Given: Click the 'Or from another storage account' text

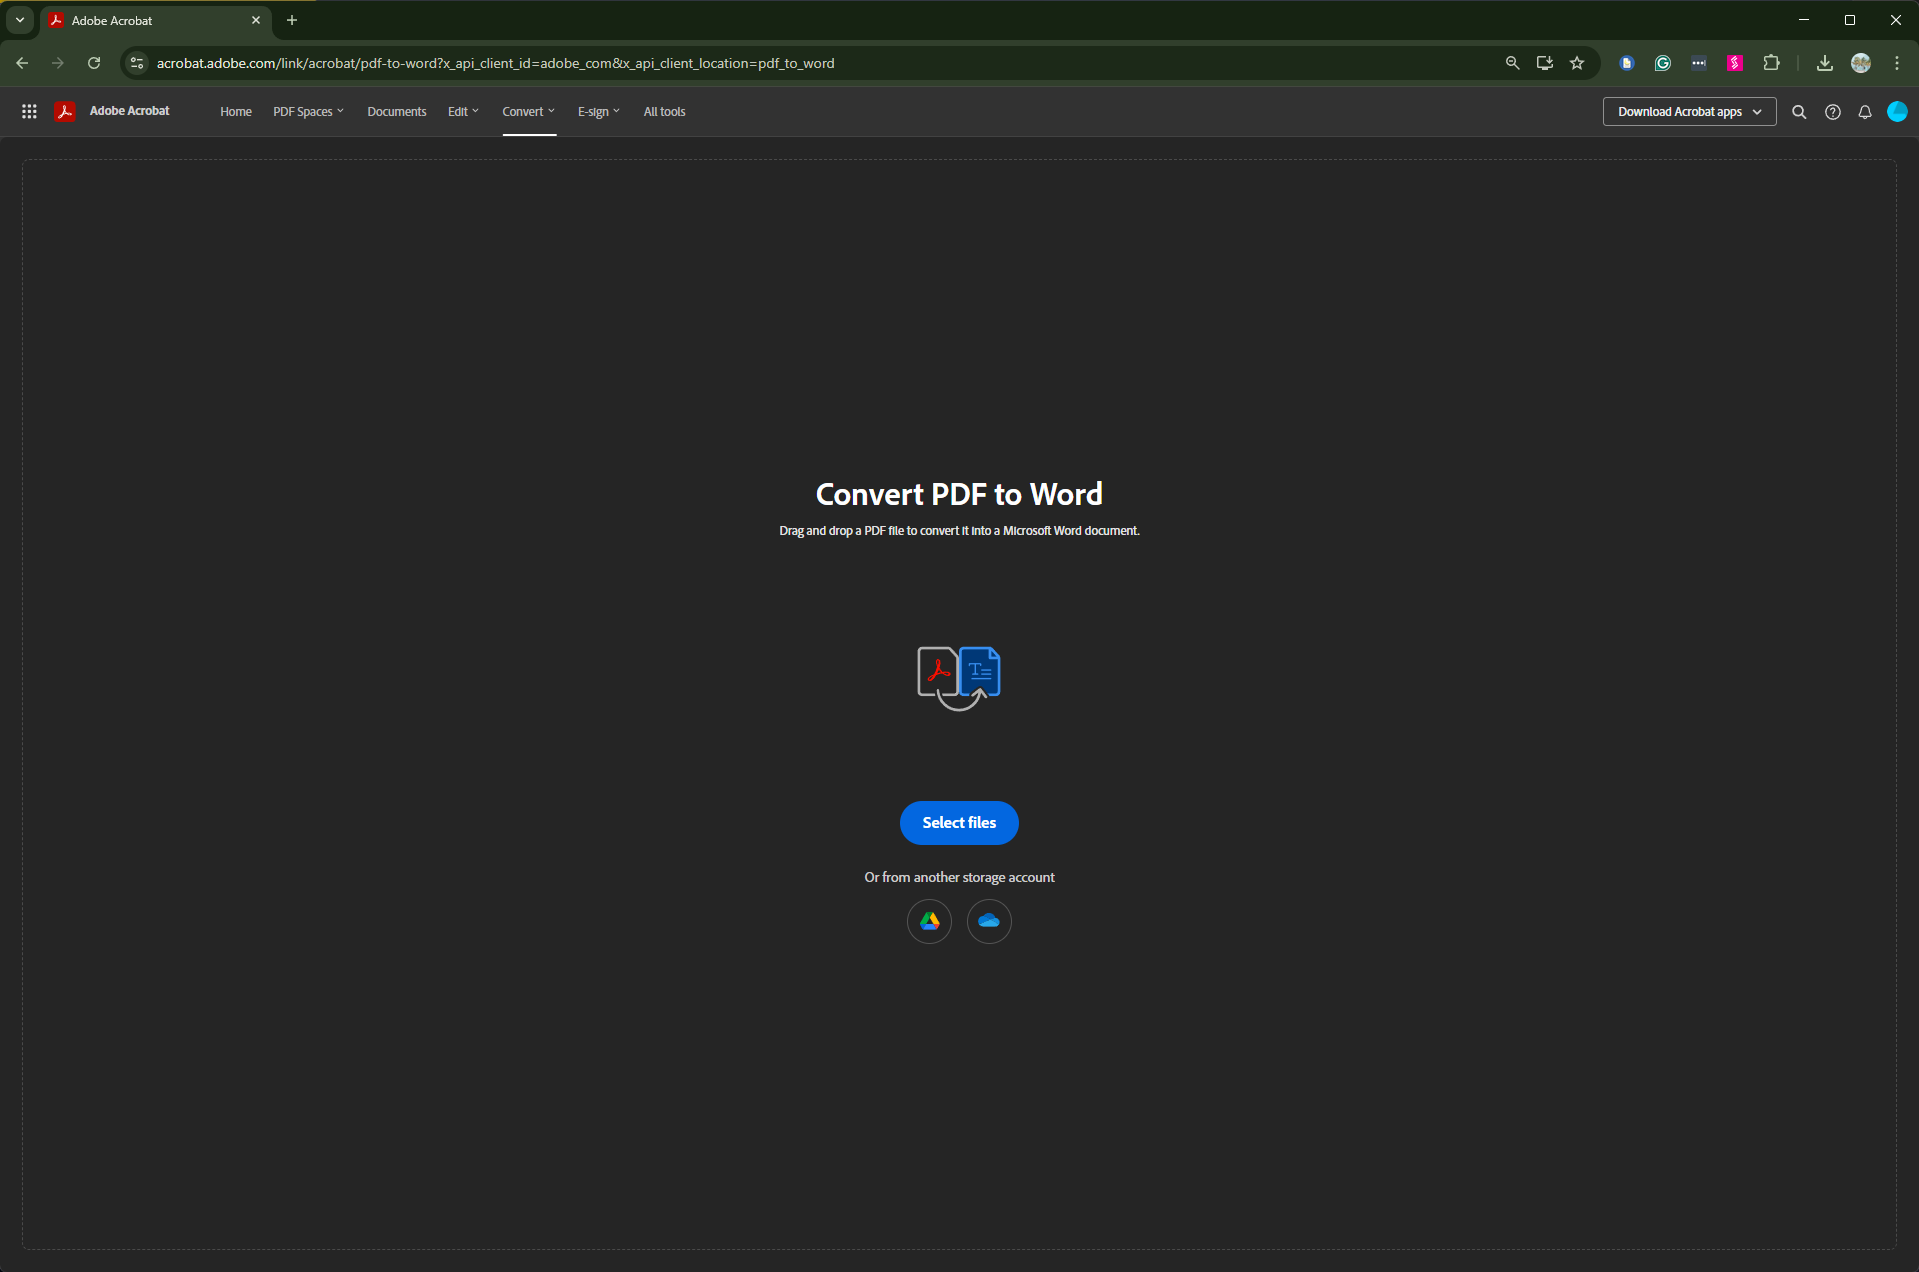Looking at the screenshot, I should (x=959, y=877).
